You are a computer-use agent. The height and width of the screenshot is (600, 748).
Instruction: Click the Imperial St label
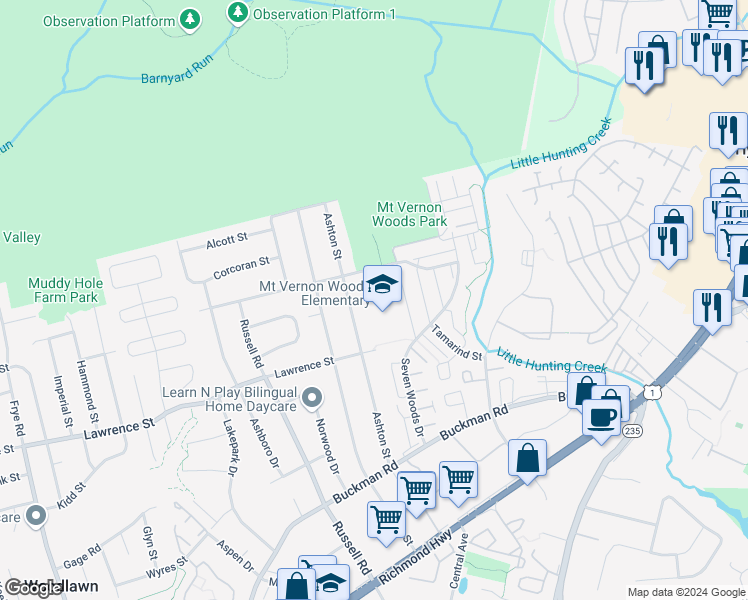(63, 401)
